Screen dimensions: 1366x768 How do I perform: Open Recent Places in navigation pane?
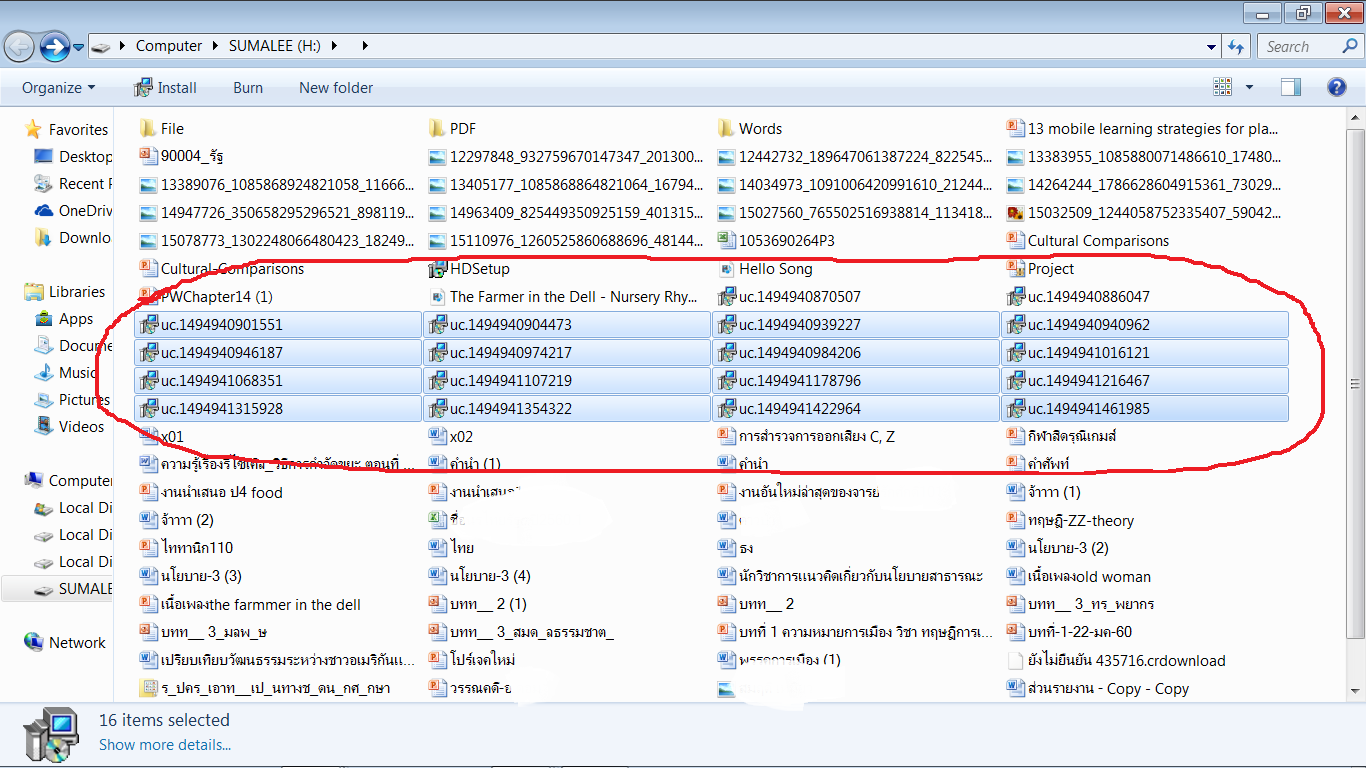[x=73, y=184]
